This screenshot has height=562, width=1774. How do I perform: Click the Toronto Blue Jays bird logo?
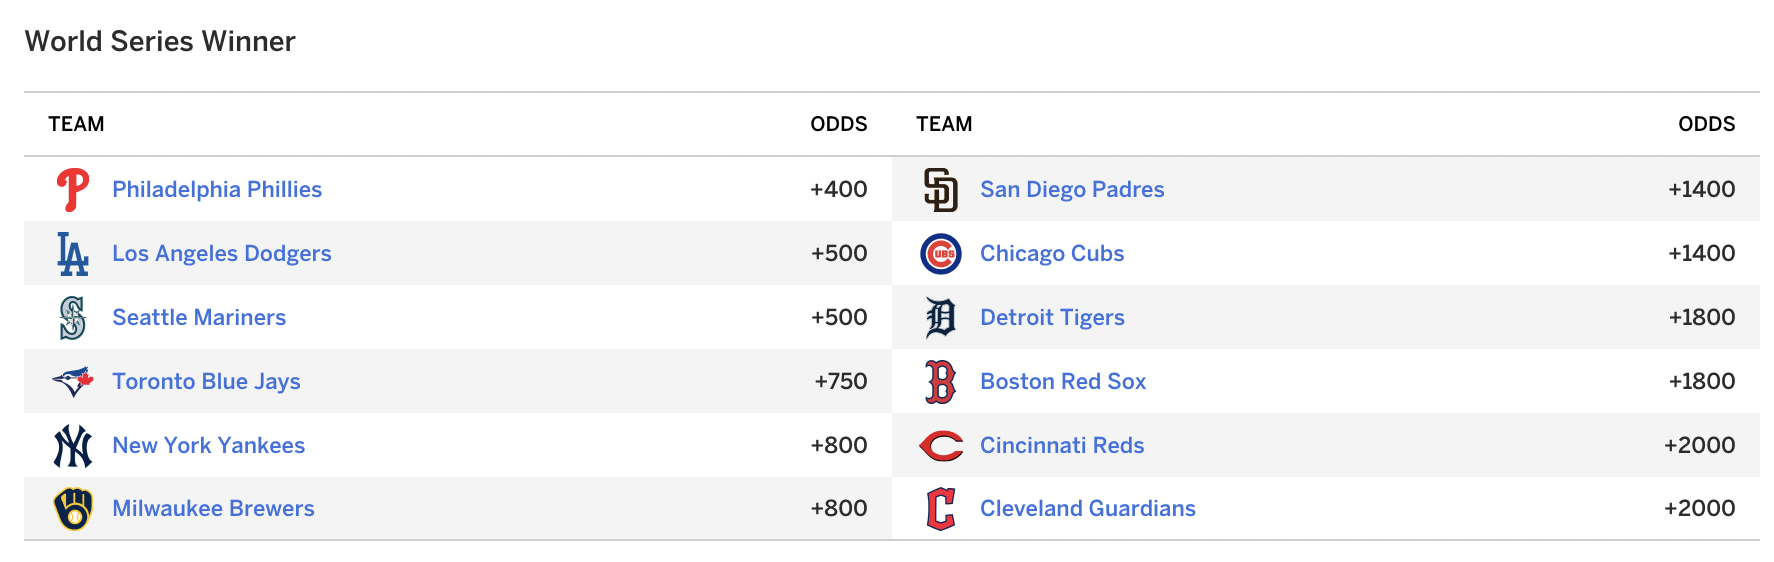[x=73, y=381]
